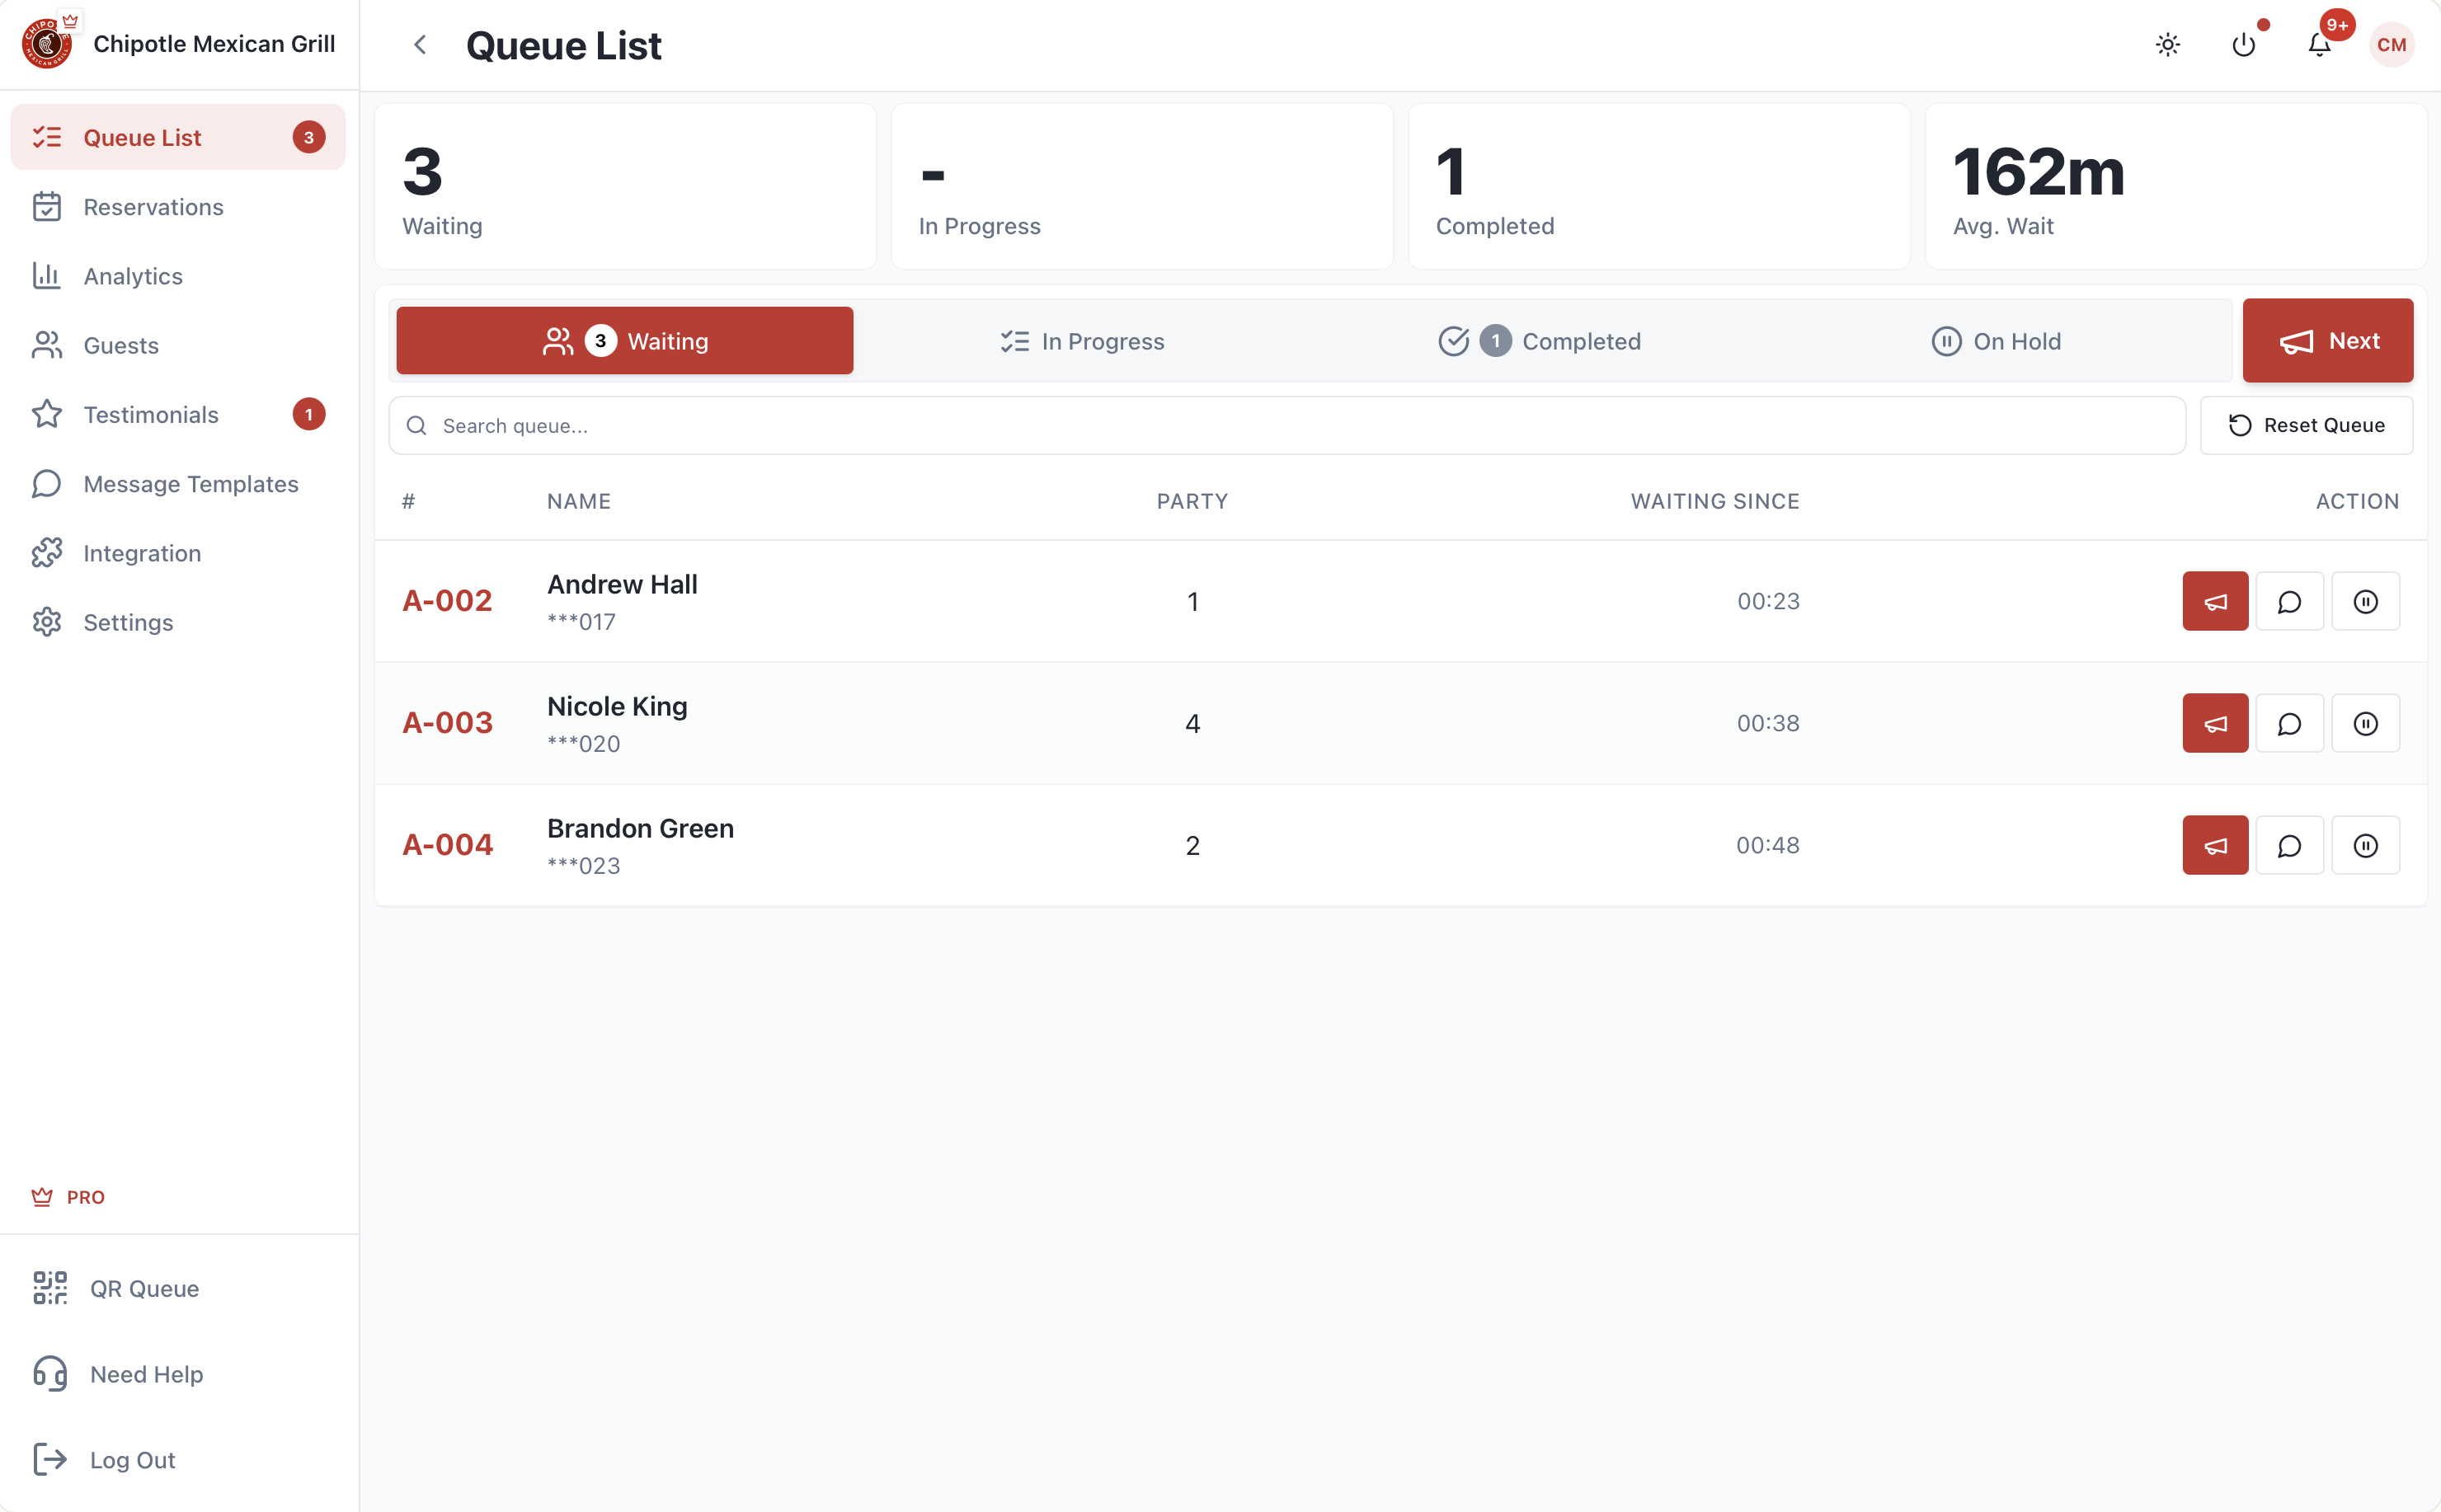Screen dimensions: 2441x1512
Task: Open the notifications bell
Action: tap(2319, 45)
